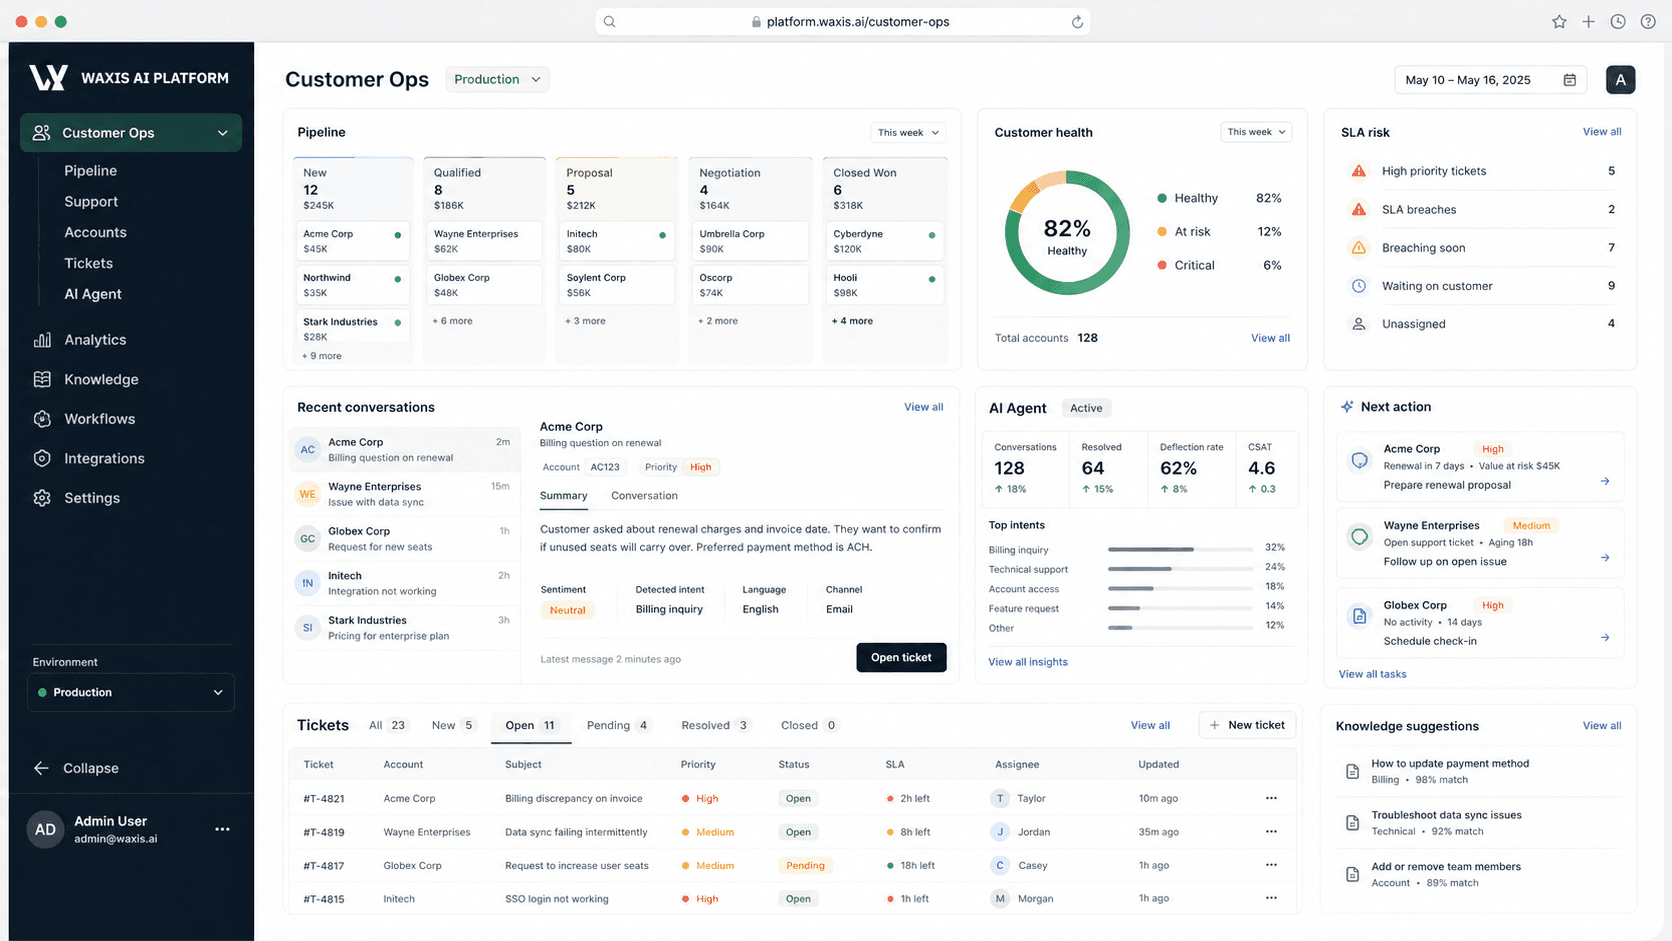Open more options for ticket #T-4821

(x=1271, y=798)
